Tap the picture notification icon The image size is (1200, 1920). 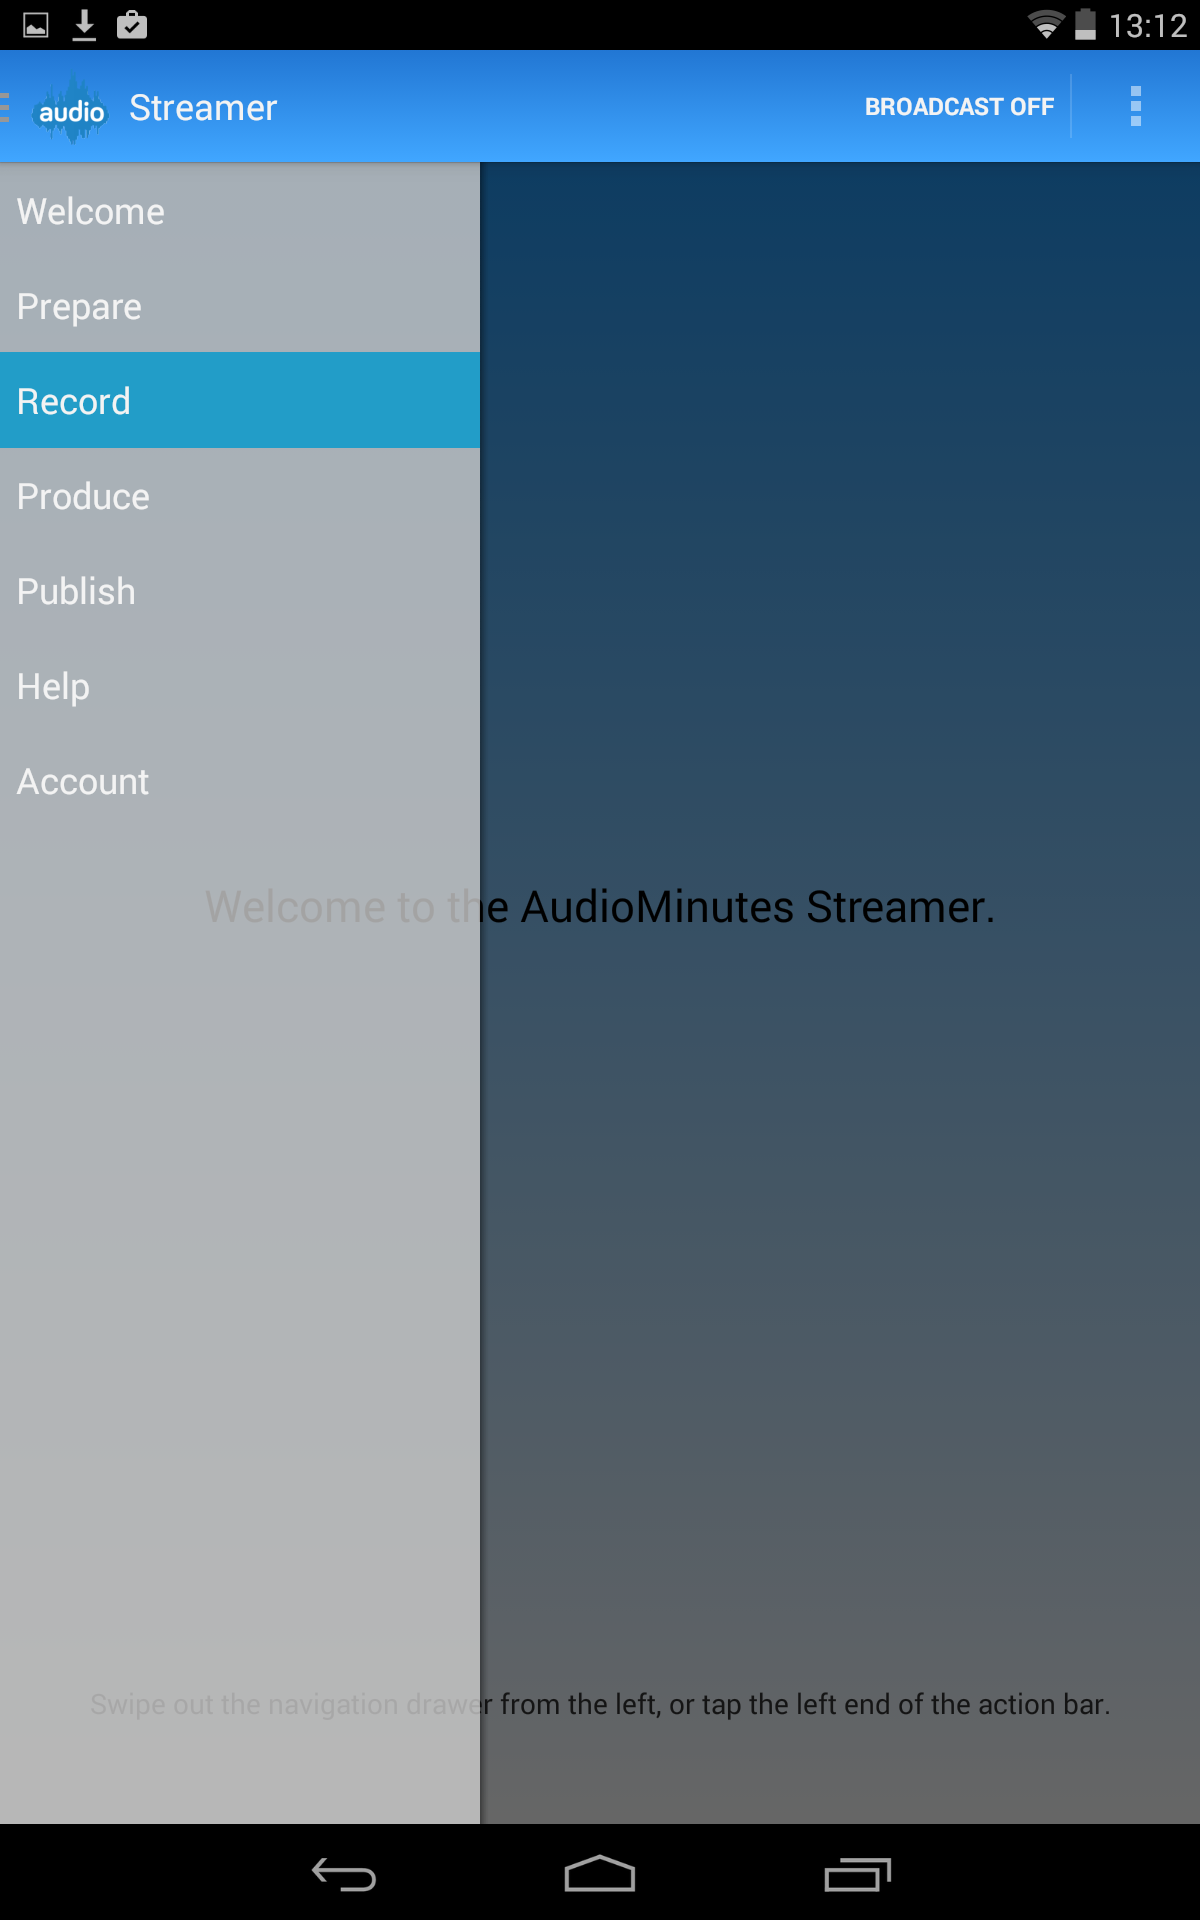[36, 25]
